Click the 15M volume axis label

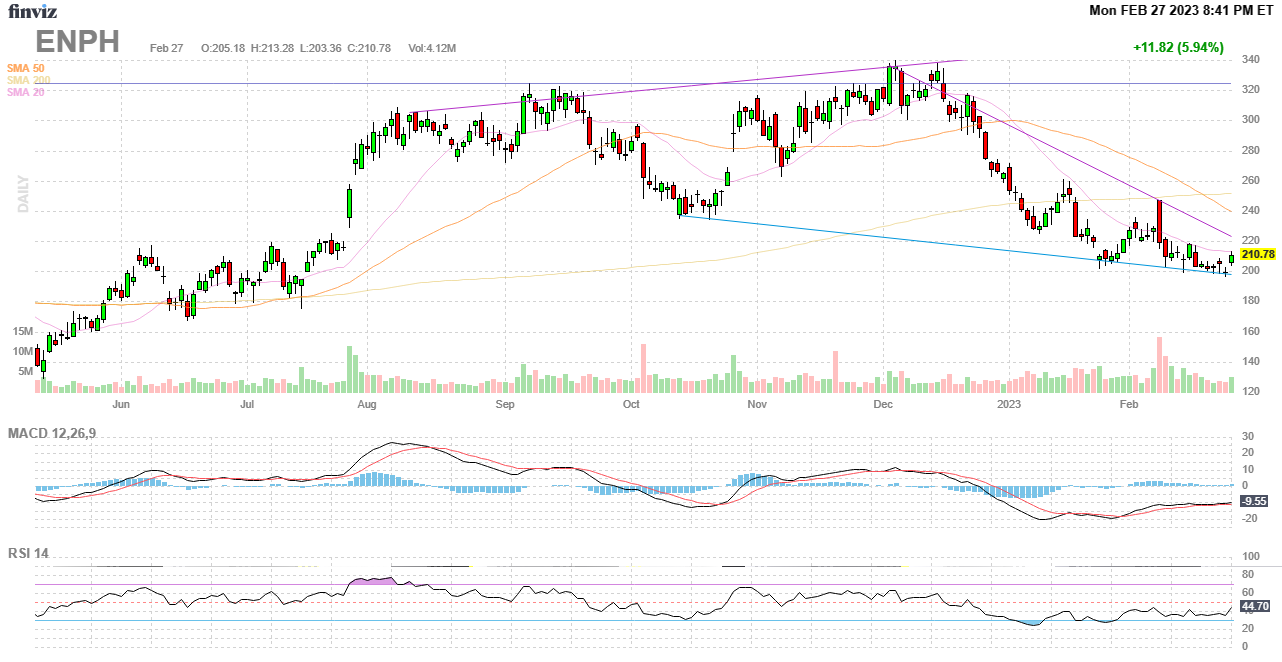pos(23,331)
